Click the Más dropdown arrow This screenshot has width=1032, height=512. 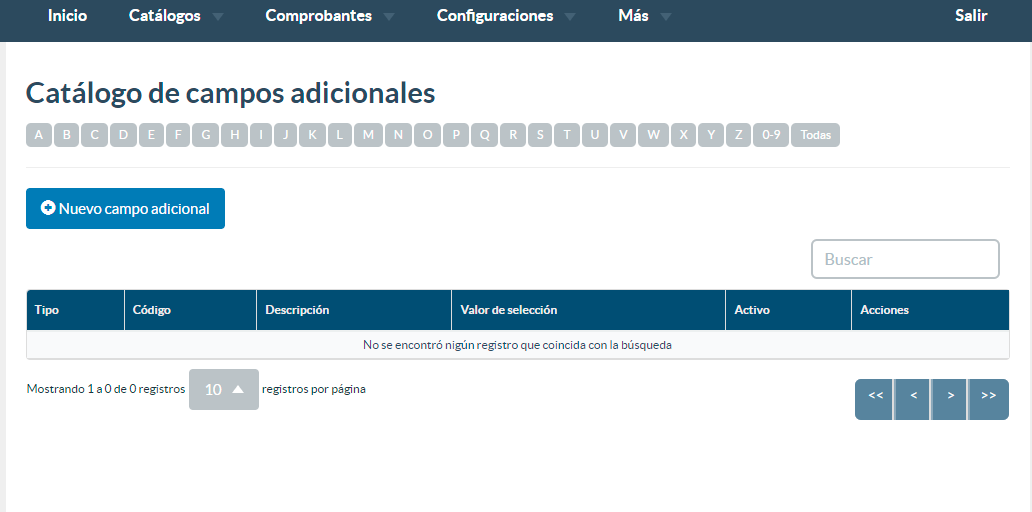(x=665, y=17)
